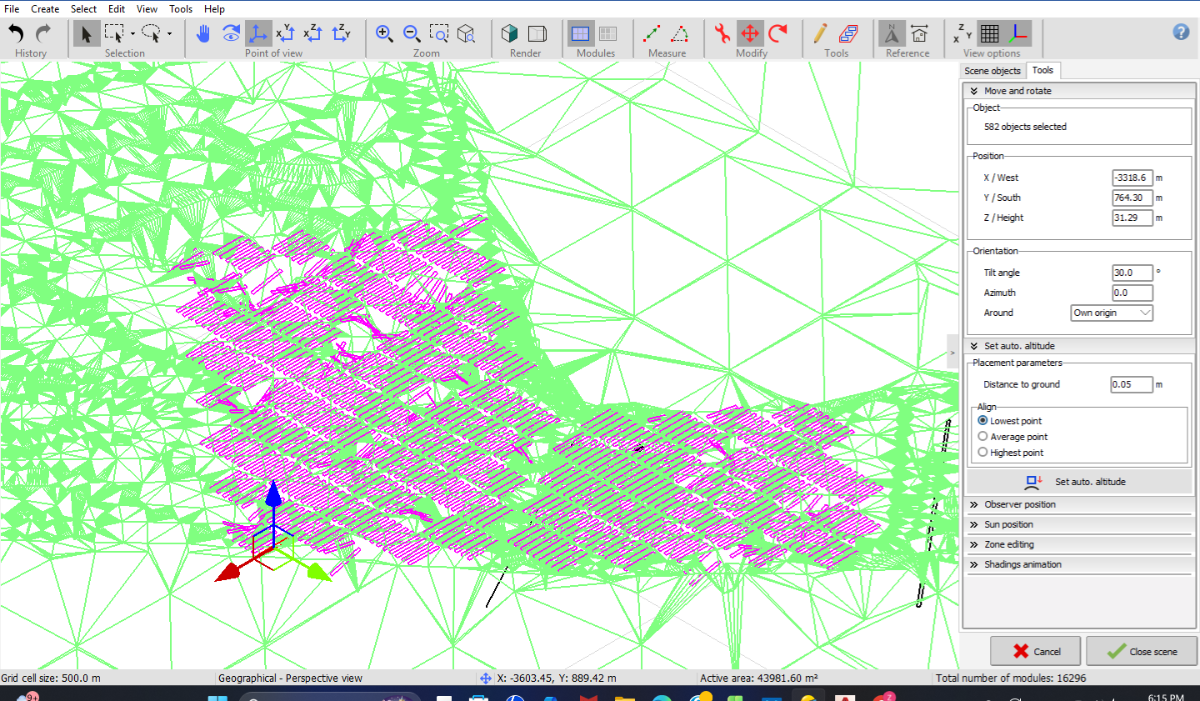Select Highest point alignment
Viewport: 1200px width, 701px height.
click(x=982, y=453)
